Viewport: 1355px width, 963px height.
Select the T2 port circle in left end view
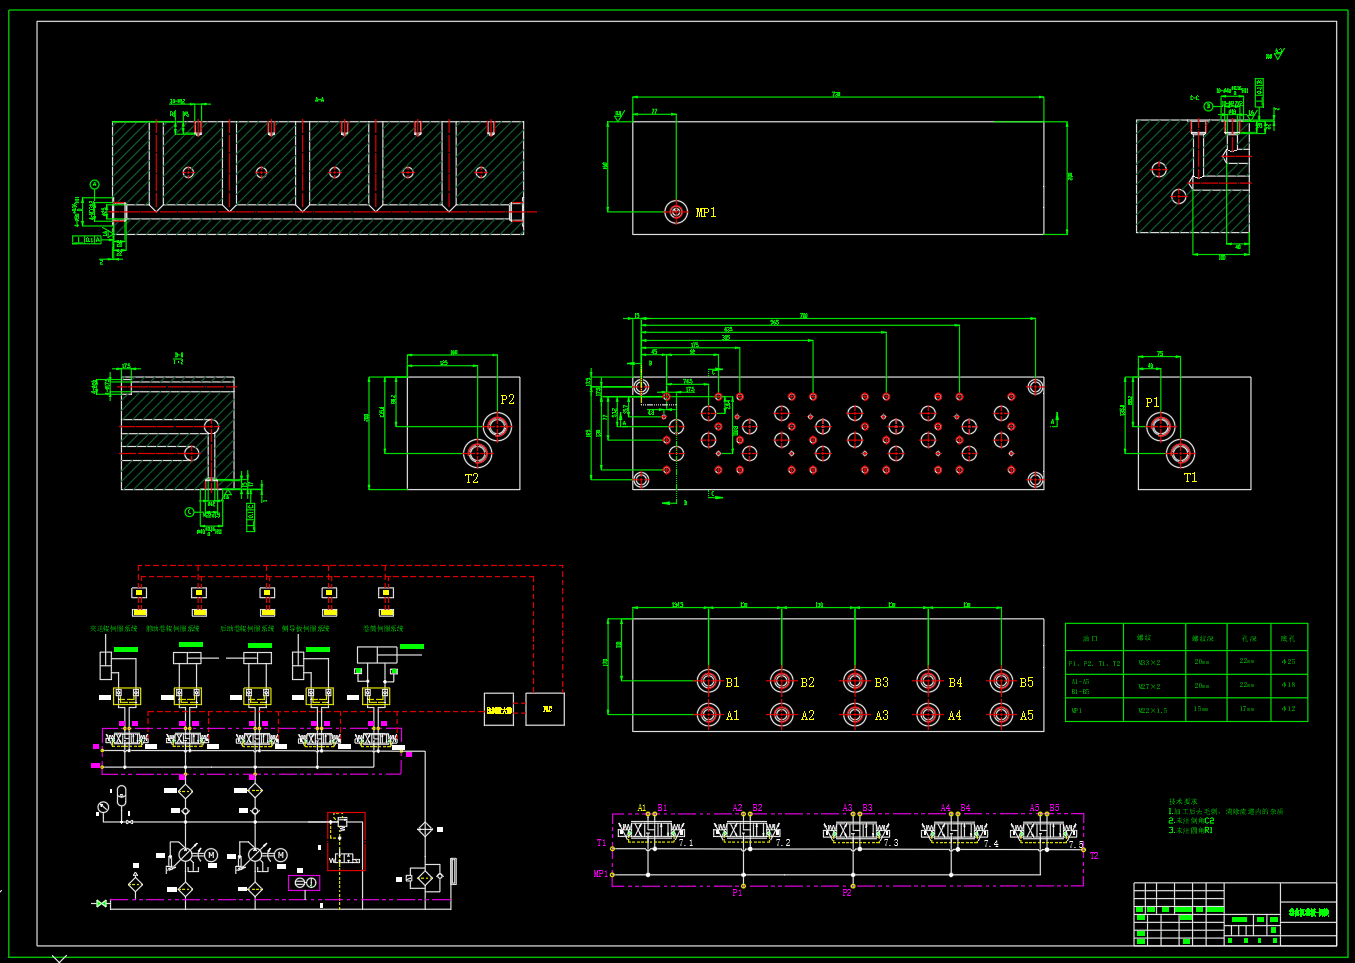(x=477, y=453)
